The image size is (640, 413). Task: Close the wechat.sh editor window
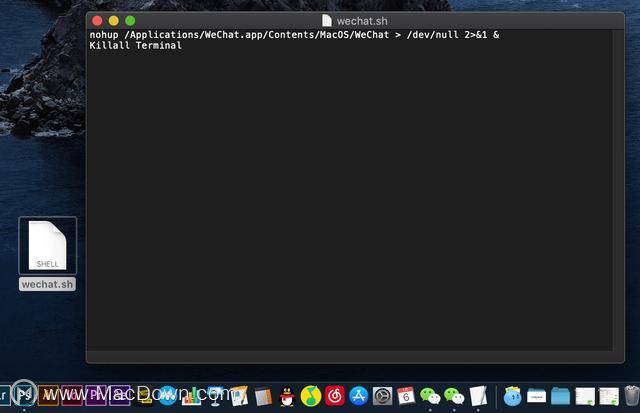[97, 21]
